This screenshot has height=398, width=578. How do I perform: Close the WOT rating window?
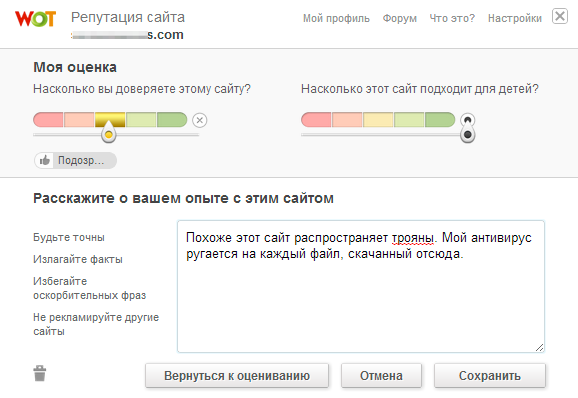pyautogui.click(x=560, y=16)
